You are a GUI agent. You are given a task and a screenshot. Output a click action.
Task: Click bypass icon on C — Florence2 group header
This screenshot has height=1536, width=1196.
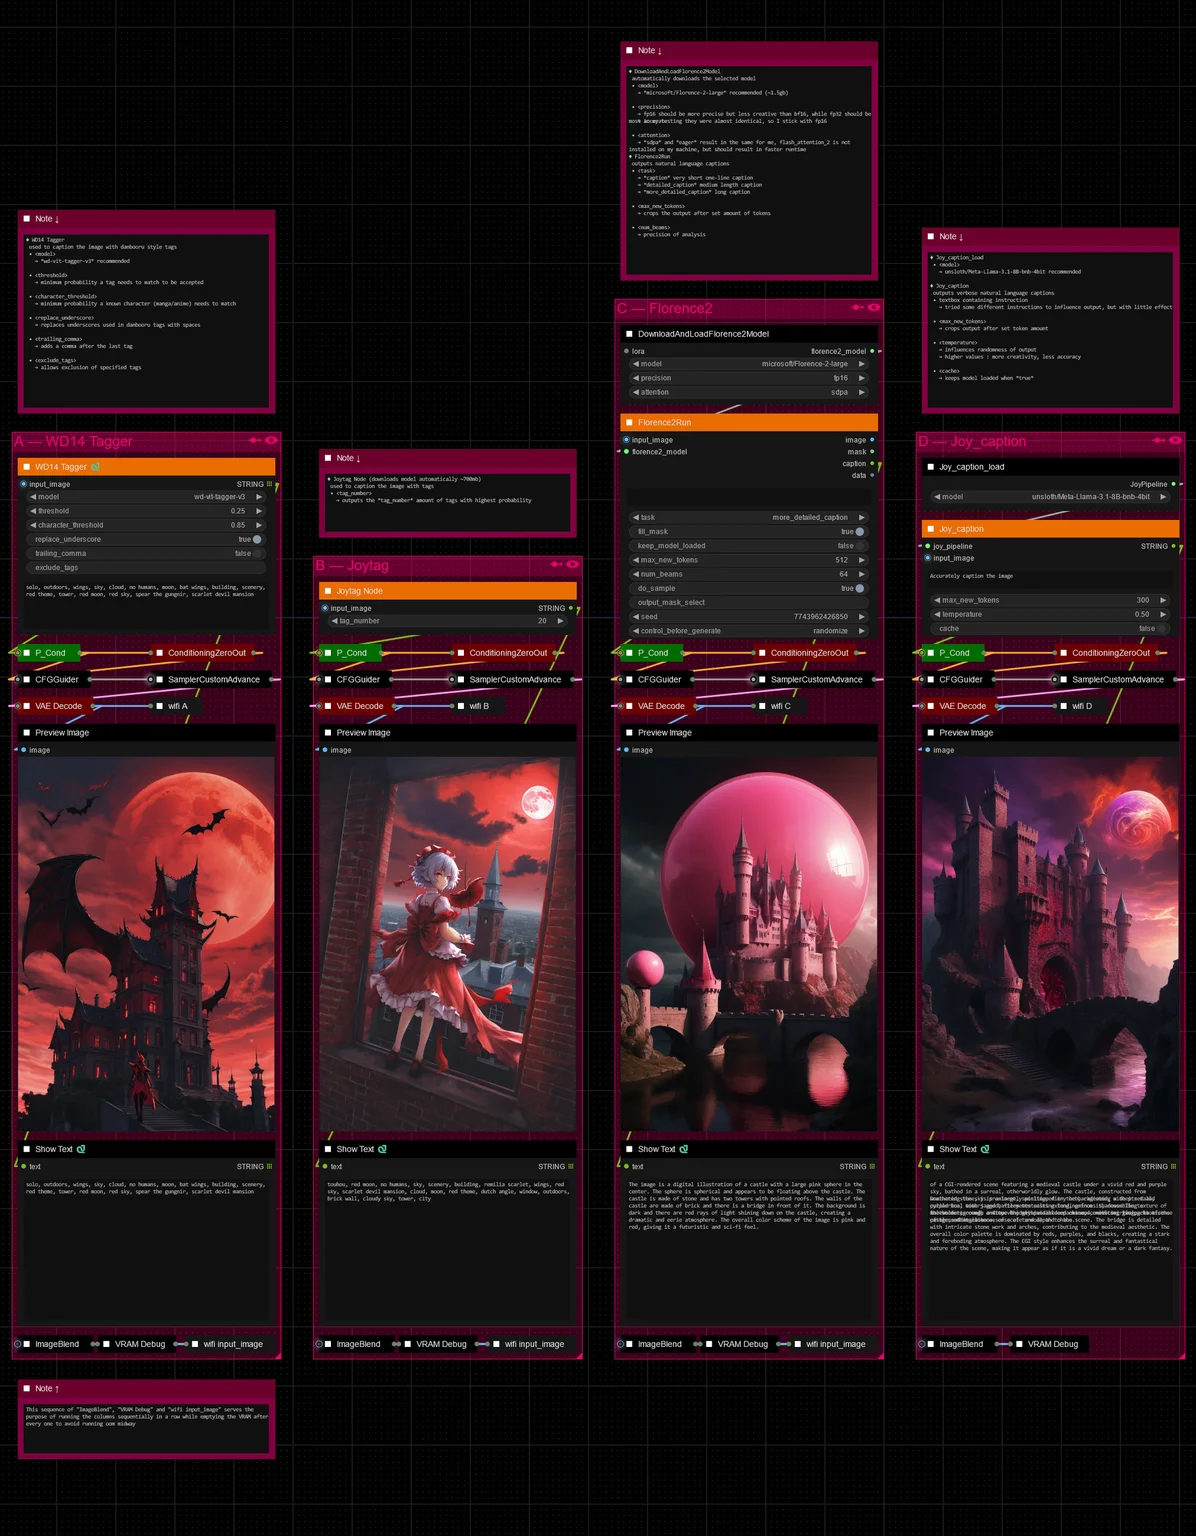tap(857, 307)
